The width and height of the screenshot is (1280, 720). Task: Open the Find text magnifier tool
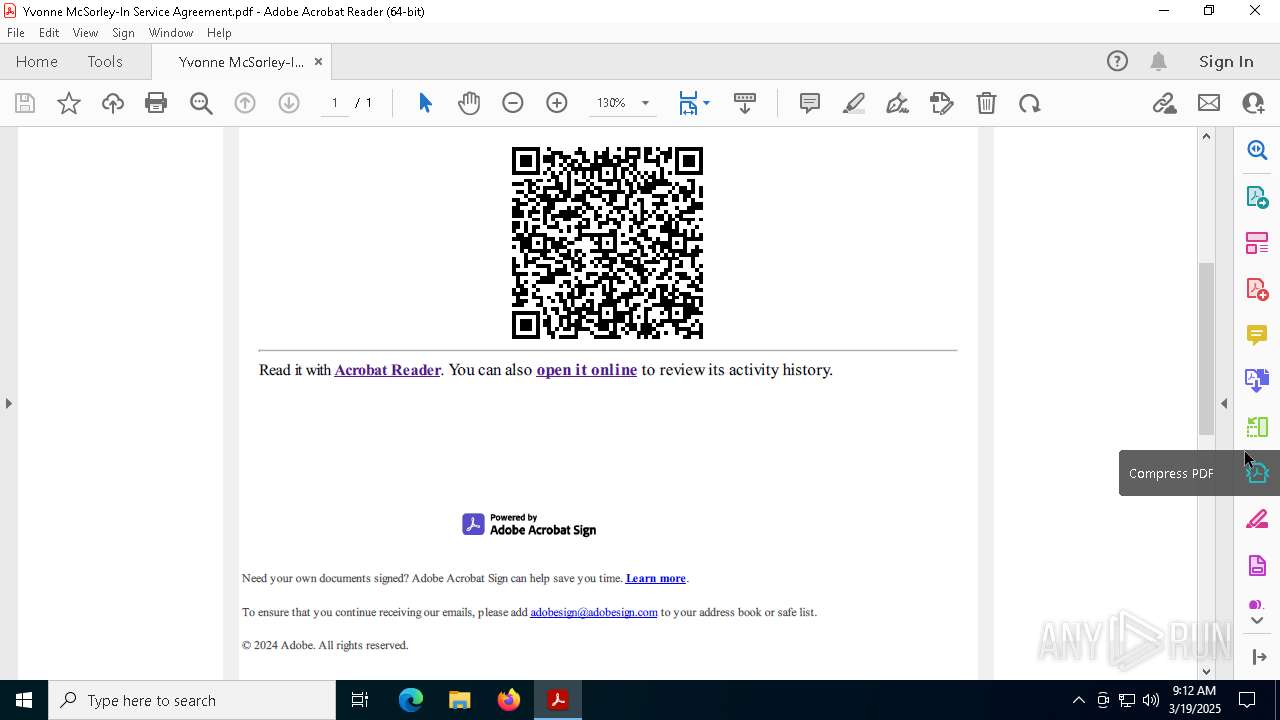pos(201,103)
